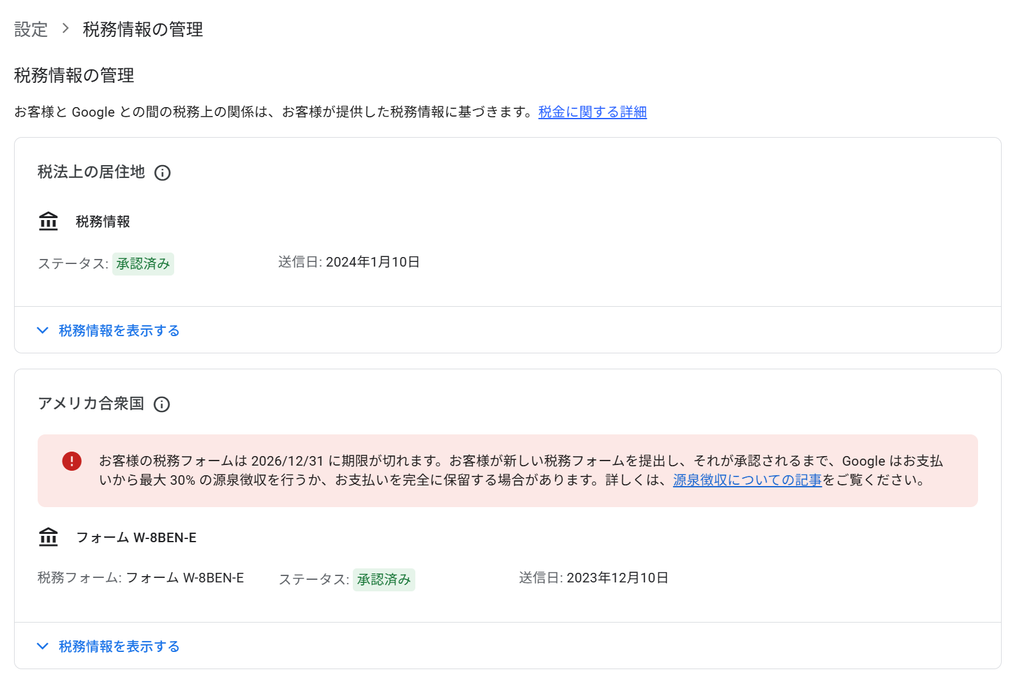
Task: Select the date text 2023年12月10日
Action: coord(617,577)
